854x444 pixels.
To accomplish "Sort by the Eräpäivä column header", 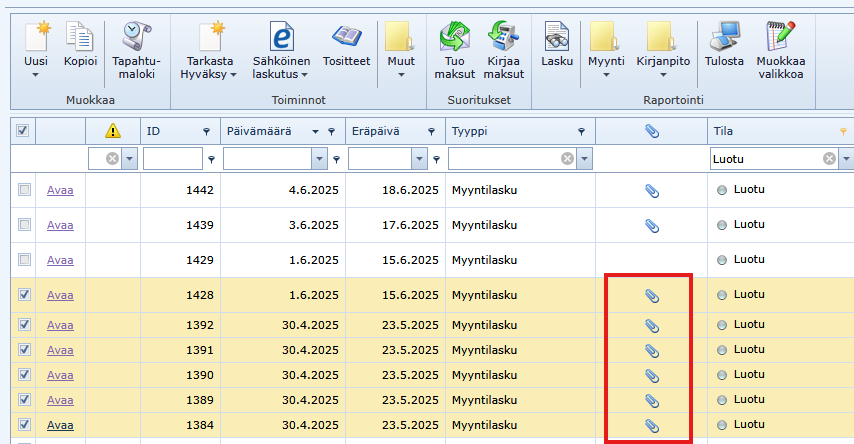I will point(375,131).
